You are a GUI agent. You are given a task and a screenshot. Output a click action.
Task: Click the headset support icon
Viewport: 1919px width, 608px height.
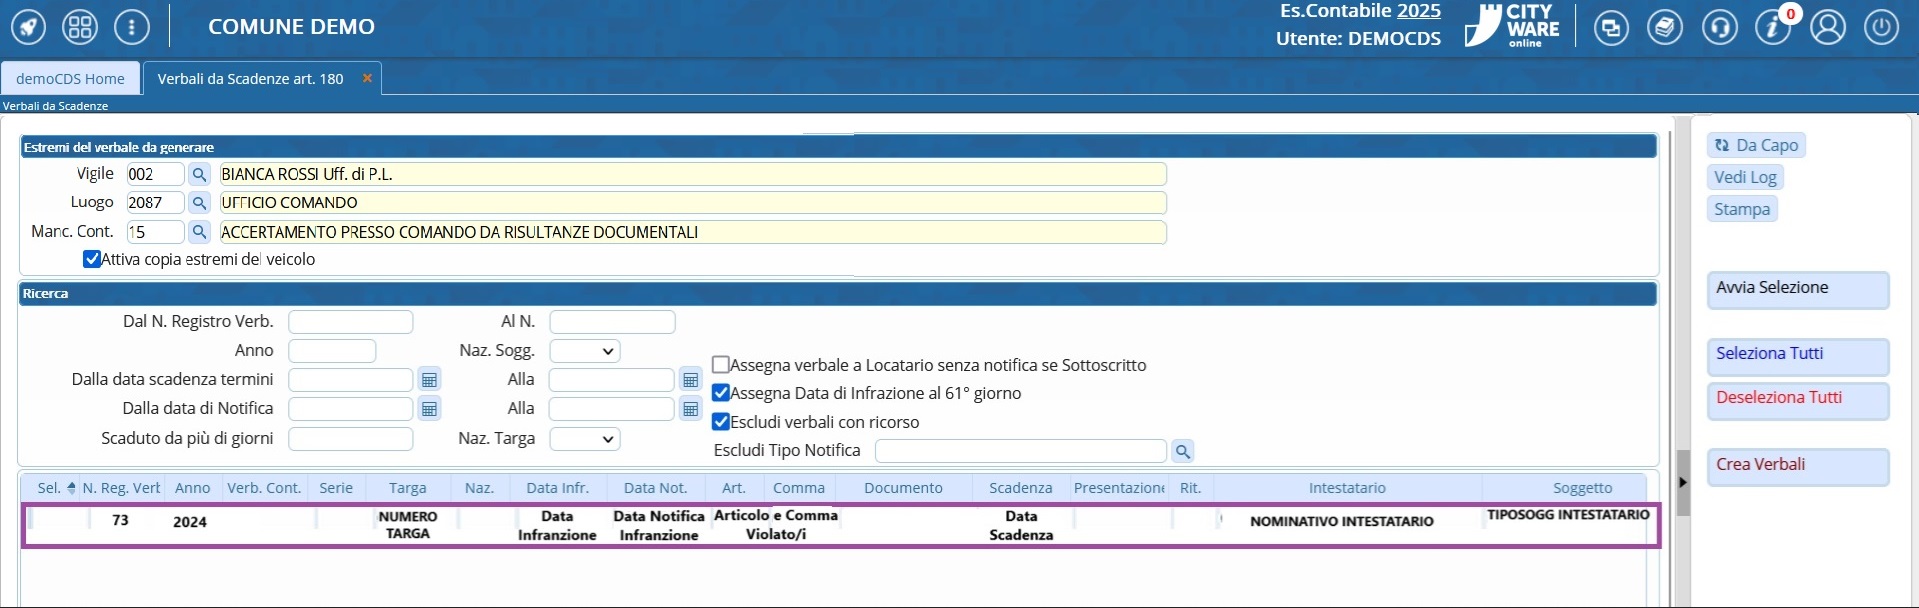(1719, 27)
